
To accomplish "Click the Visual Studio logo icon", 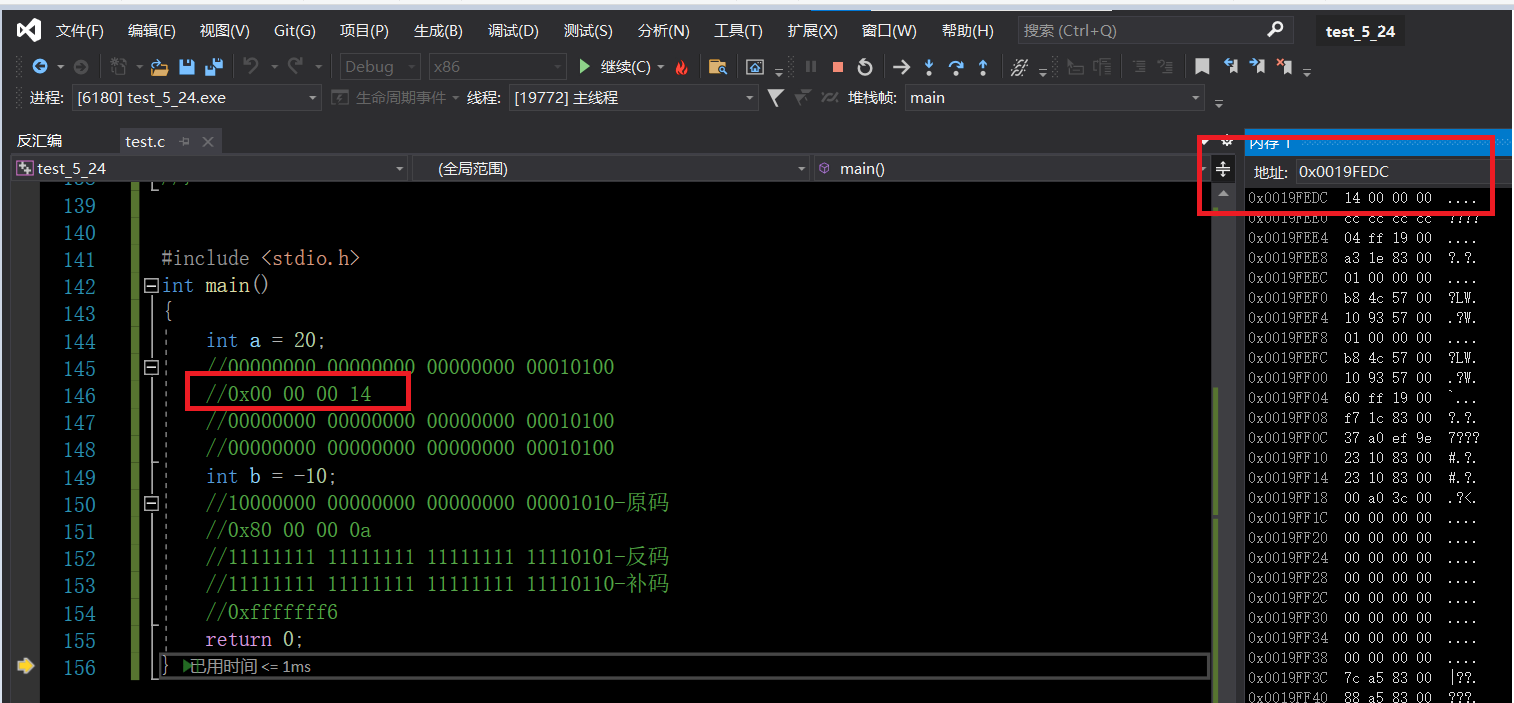I will click(29, 30).
